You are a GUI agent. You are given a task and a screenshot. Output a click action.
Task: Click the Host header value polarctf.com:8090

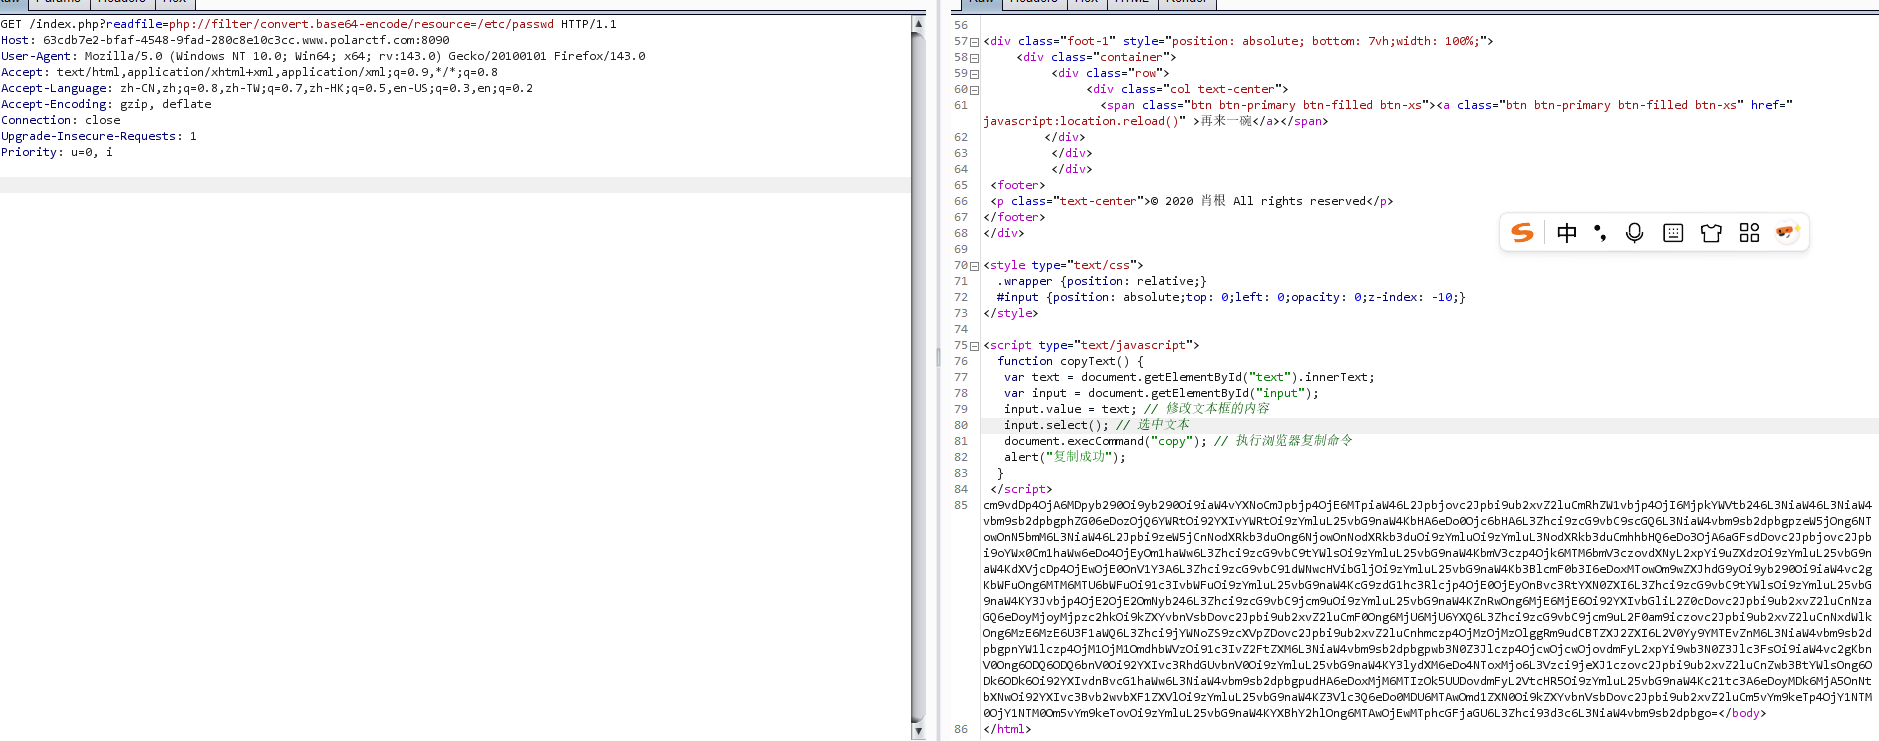click(x=246, y=40)
